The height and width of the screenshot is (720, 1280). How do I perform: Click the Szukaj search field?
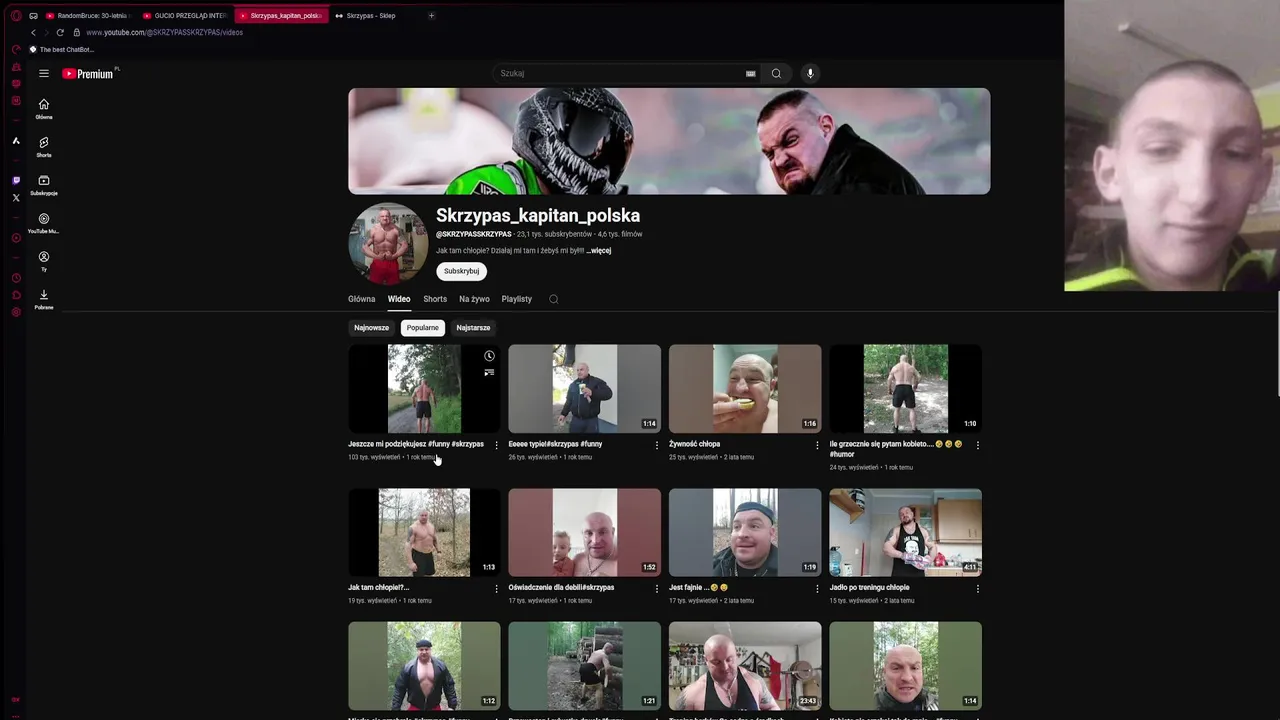point(620,73)
